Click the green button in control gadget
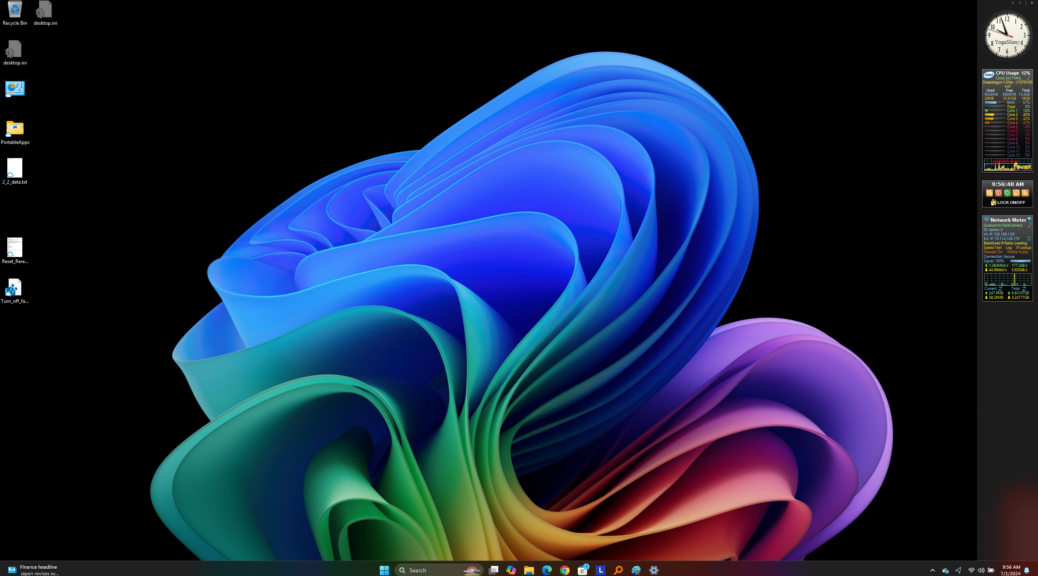The width and height of the screenshot is (1038, 576). click(1007, 193)
